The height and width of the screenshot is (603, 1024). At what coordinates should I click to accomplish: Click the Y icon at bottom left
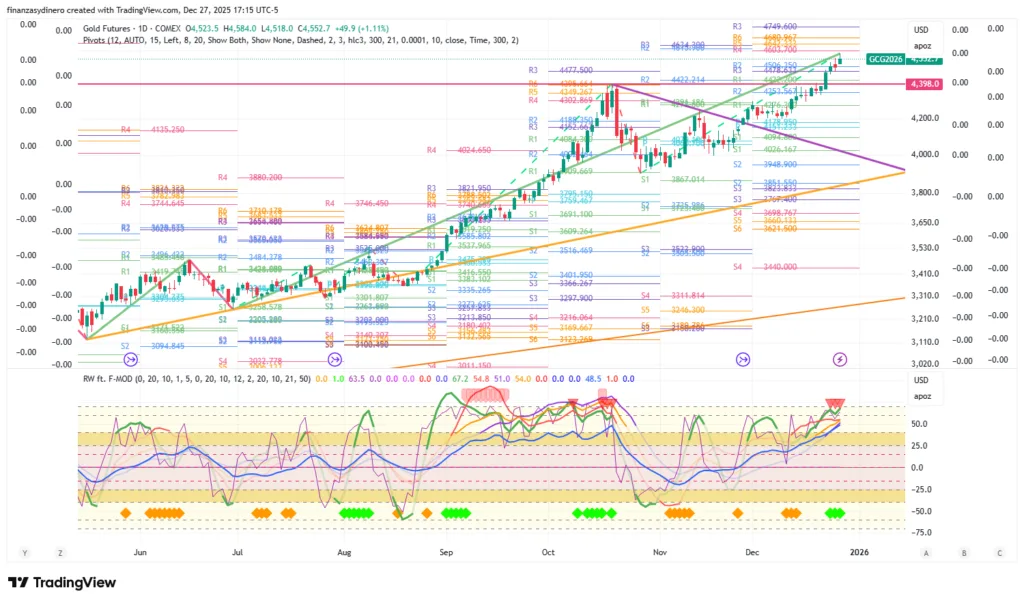coord(23,552)
